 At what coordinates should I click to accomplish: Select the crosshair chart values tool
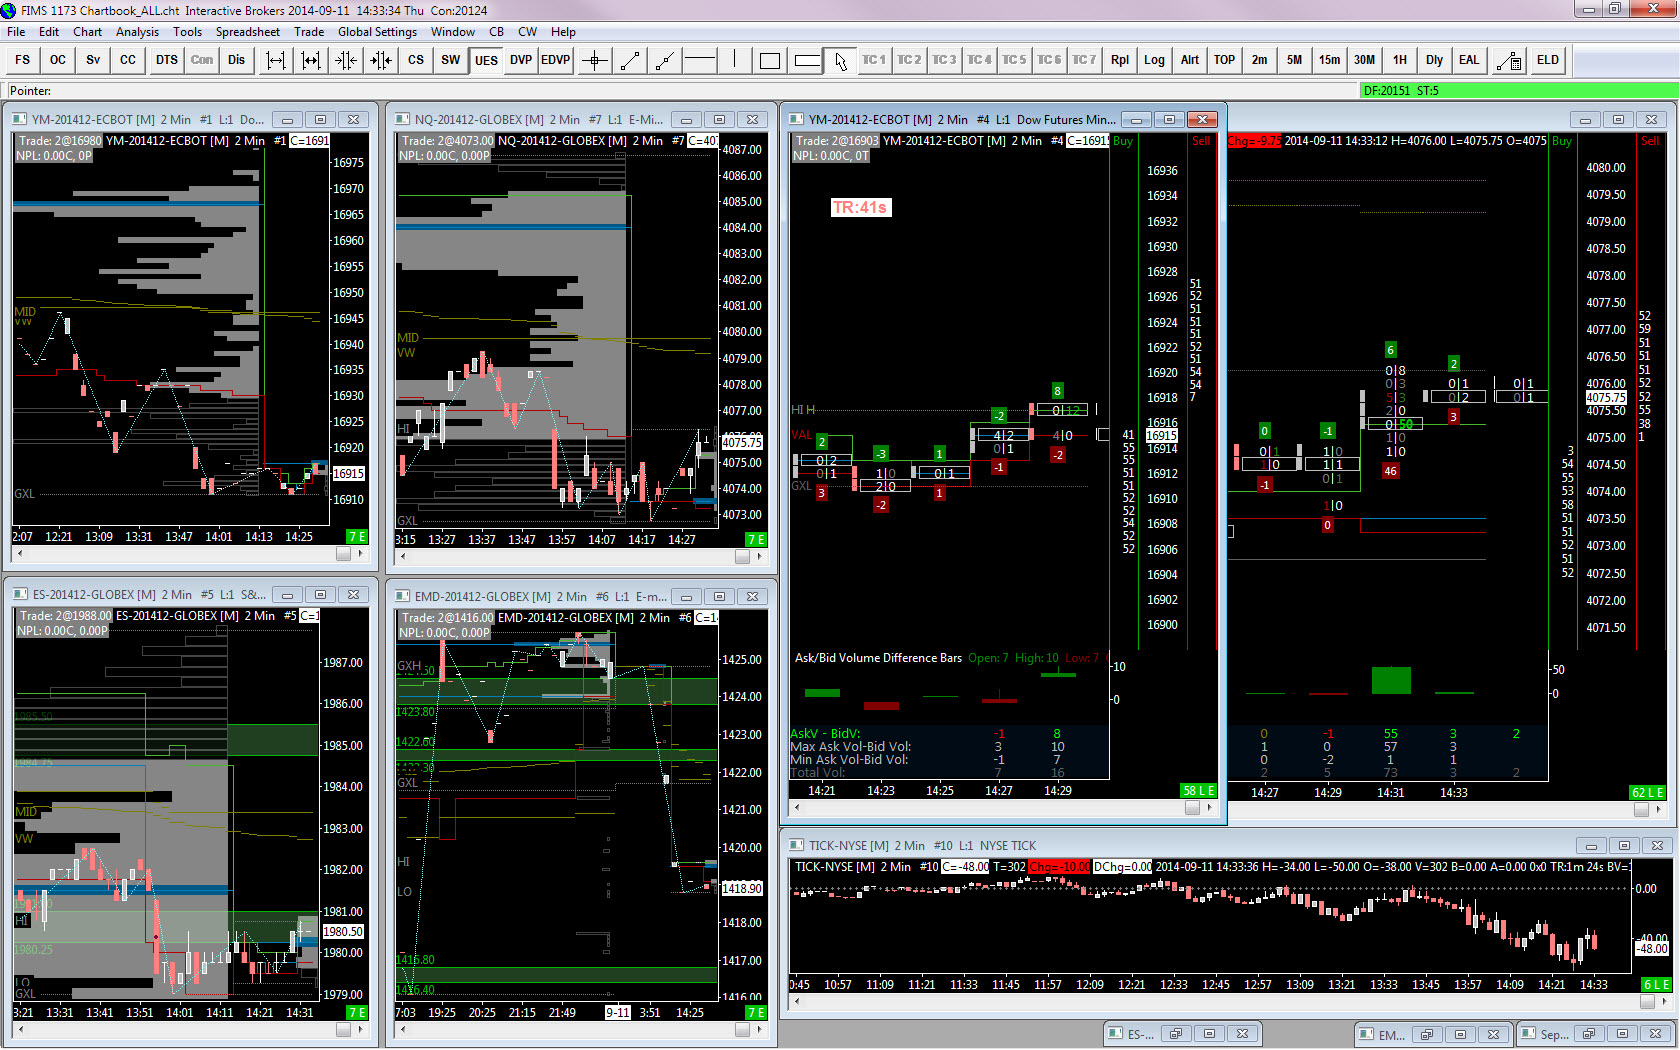point(595,60)
